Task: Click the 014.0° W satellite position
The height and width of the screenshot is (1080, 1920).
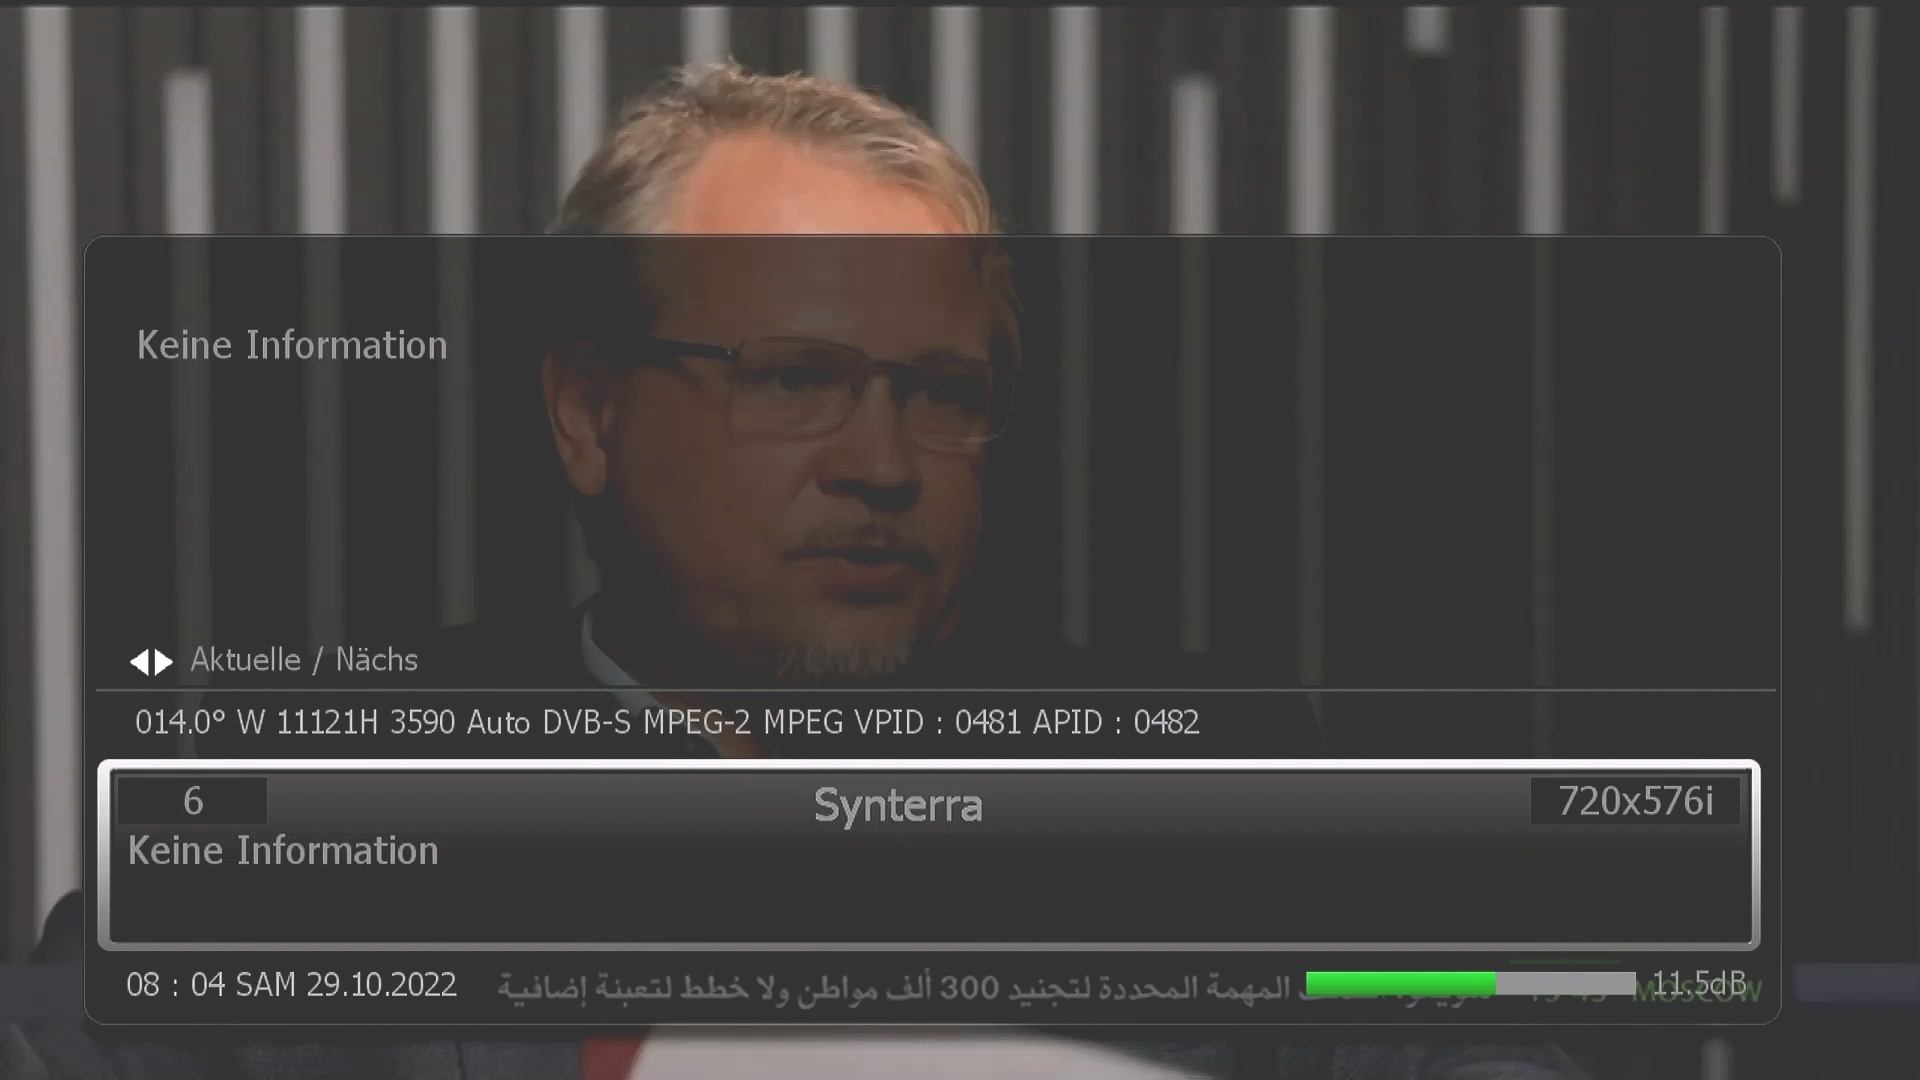Action: 200,722
